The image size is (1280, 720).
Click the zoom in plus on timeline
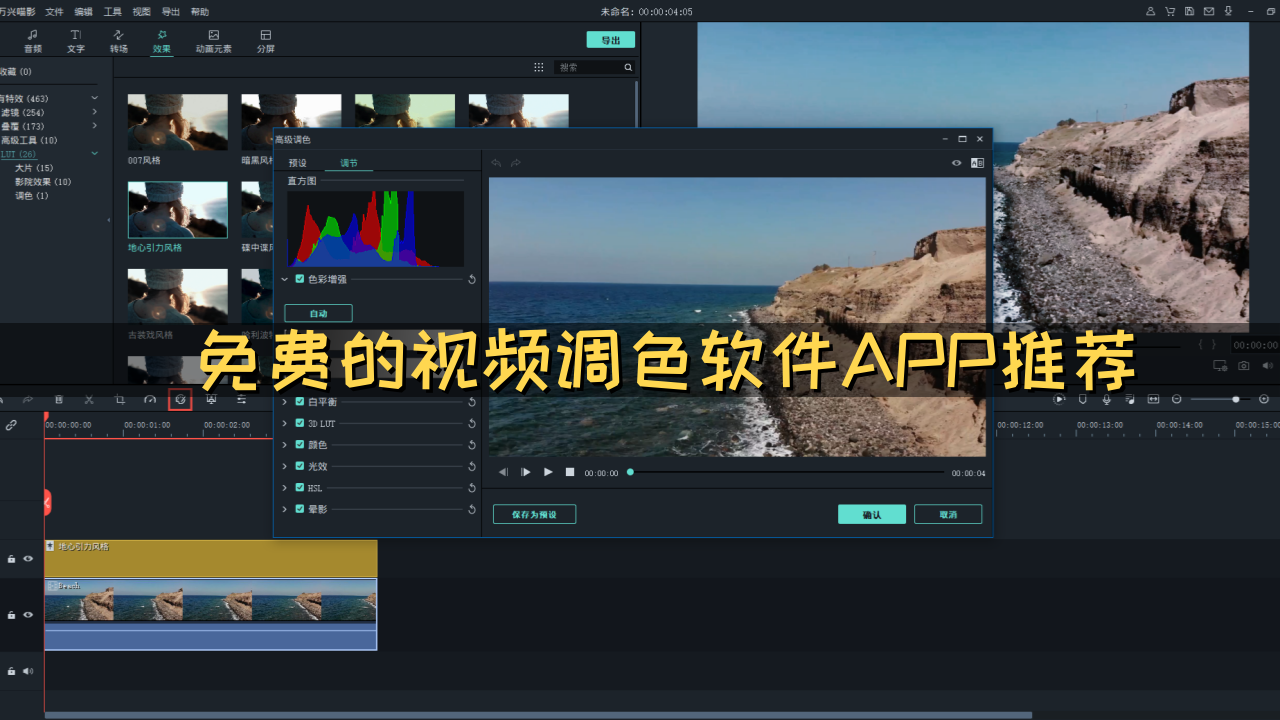[1264, 399]
